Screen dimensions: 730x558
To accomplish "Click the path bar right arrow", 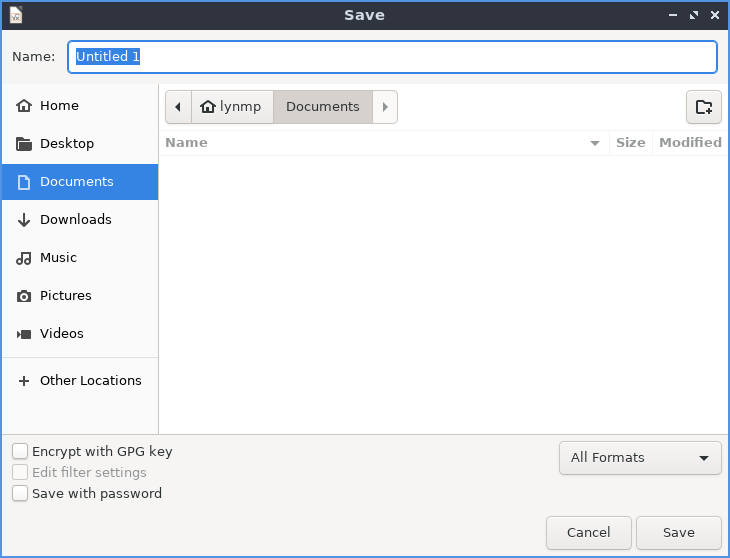I will click(385, 107).
